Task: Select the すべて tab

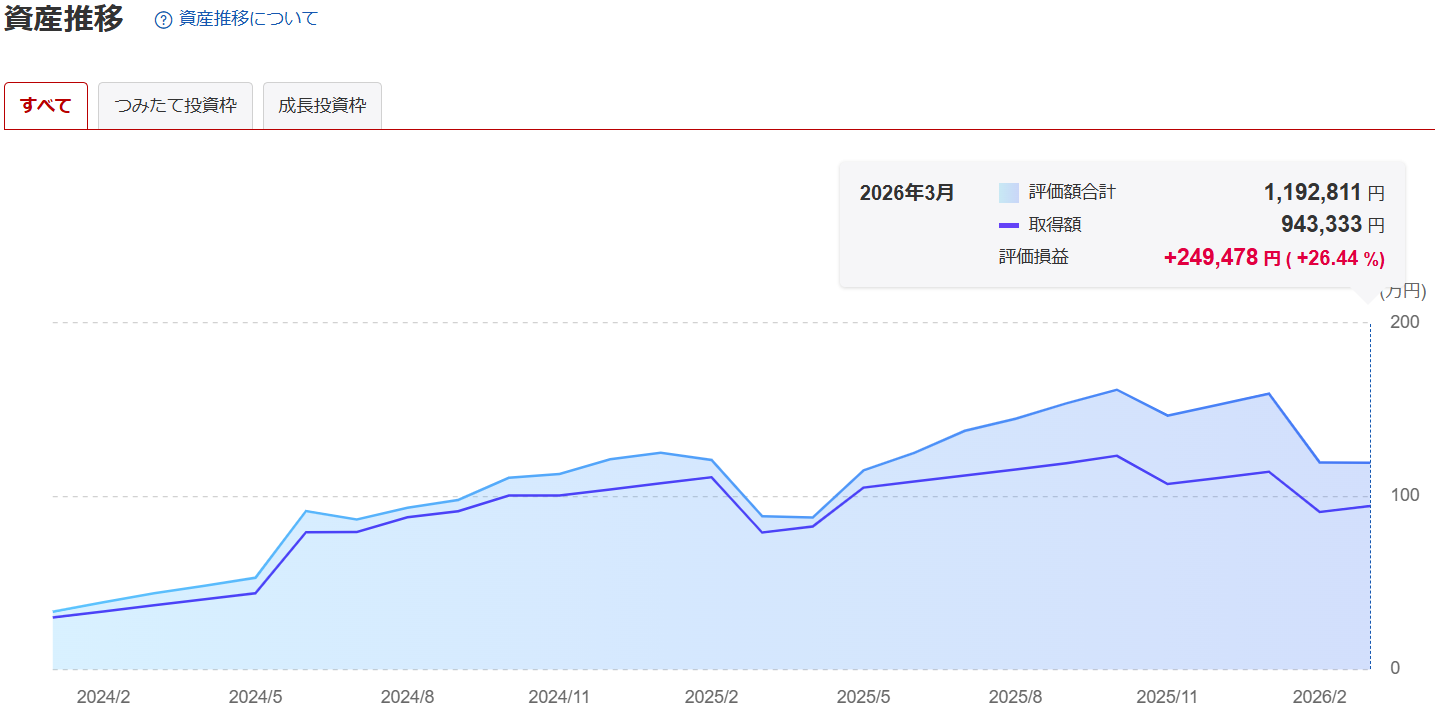Action: pos(46,106)
